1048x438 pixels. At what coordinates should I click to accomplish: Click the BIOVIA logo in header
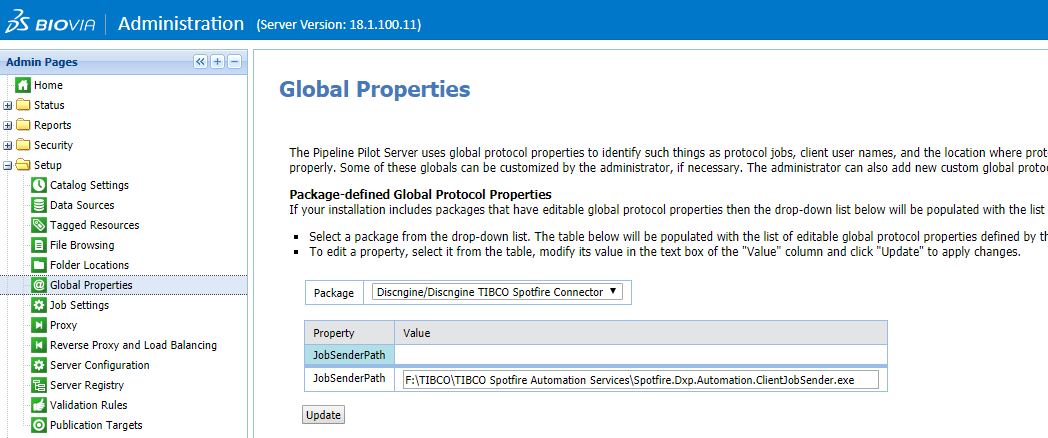click(x=50, y=24)
